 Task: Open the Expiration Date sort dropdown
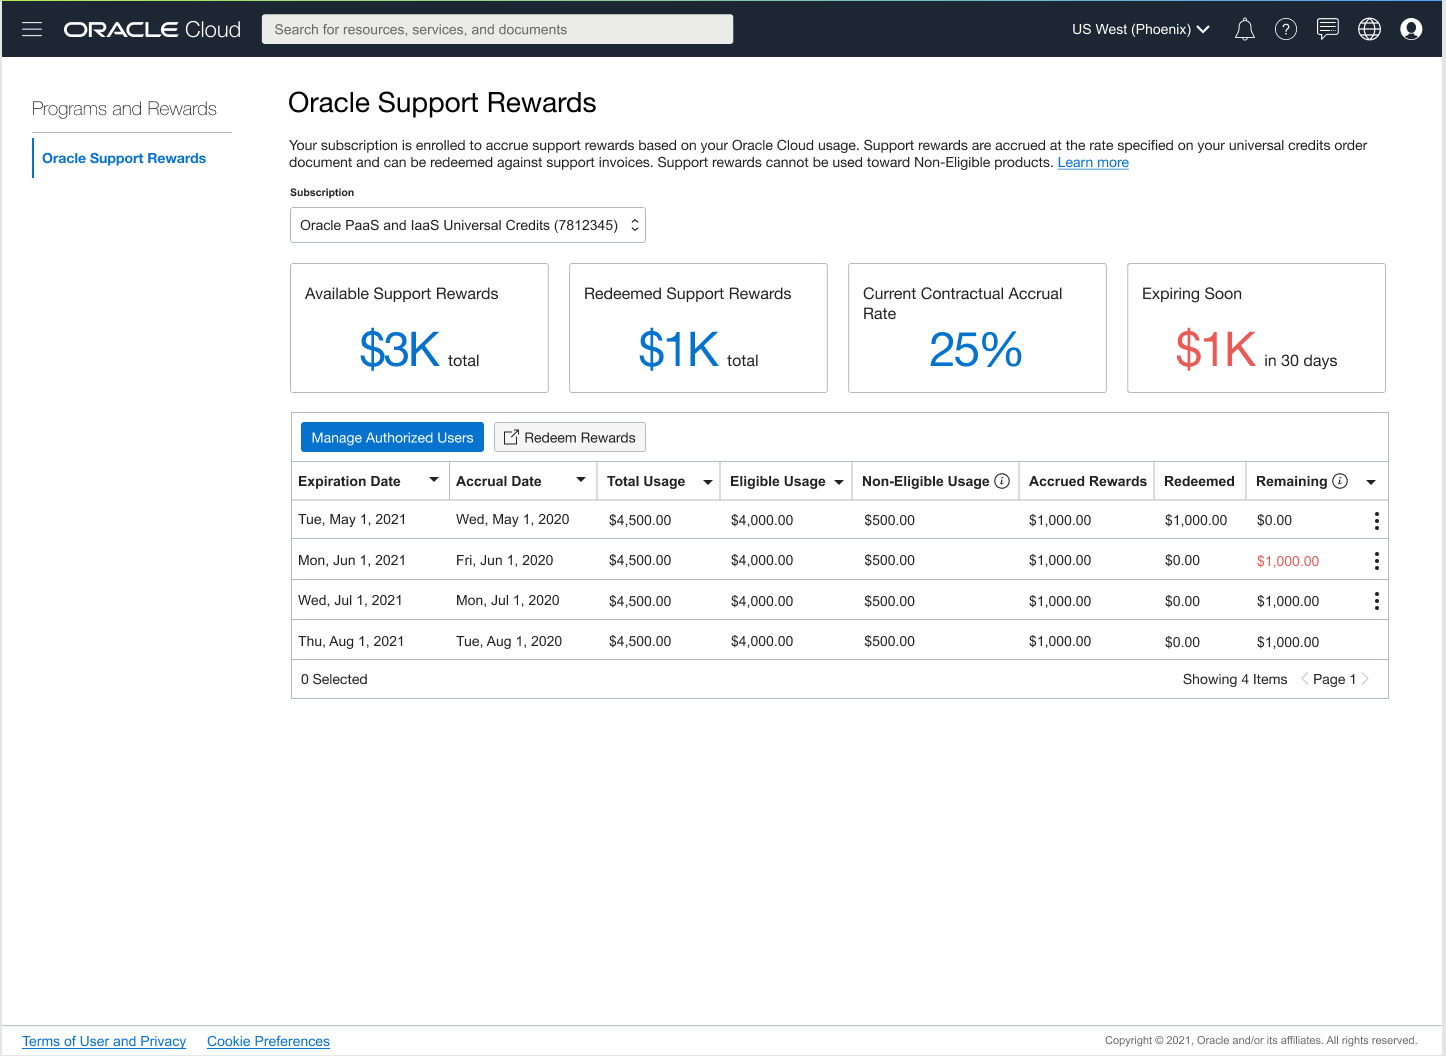(434, 480)
